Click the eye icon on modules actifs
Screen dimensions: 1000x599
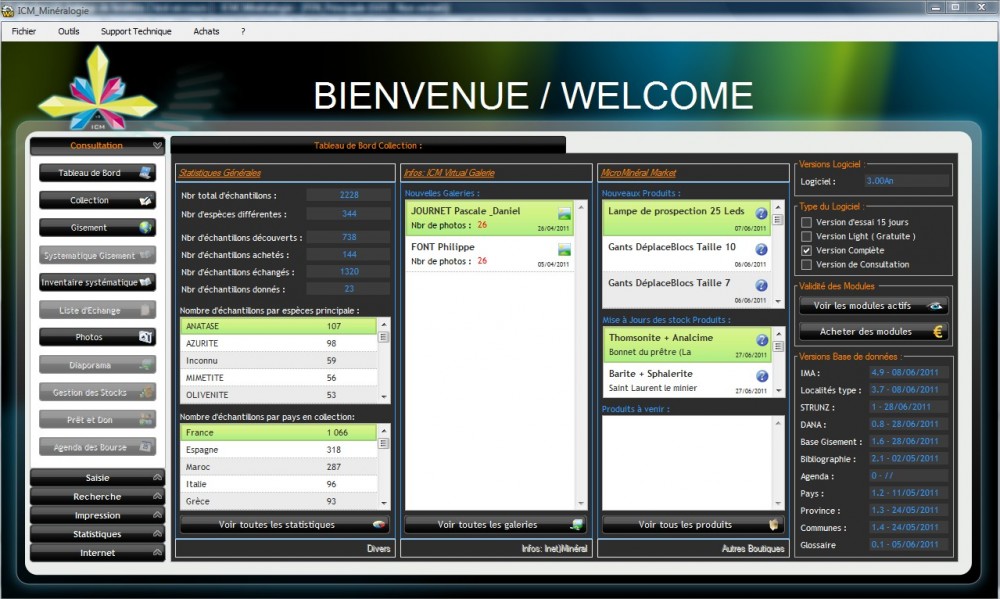936,306
